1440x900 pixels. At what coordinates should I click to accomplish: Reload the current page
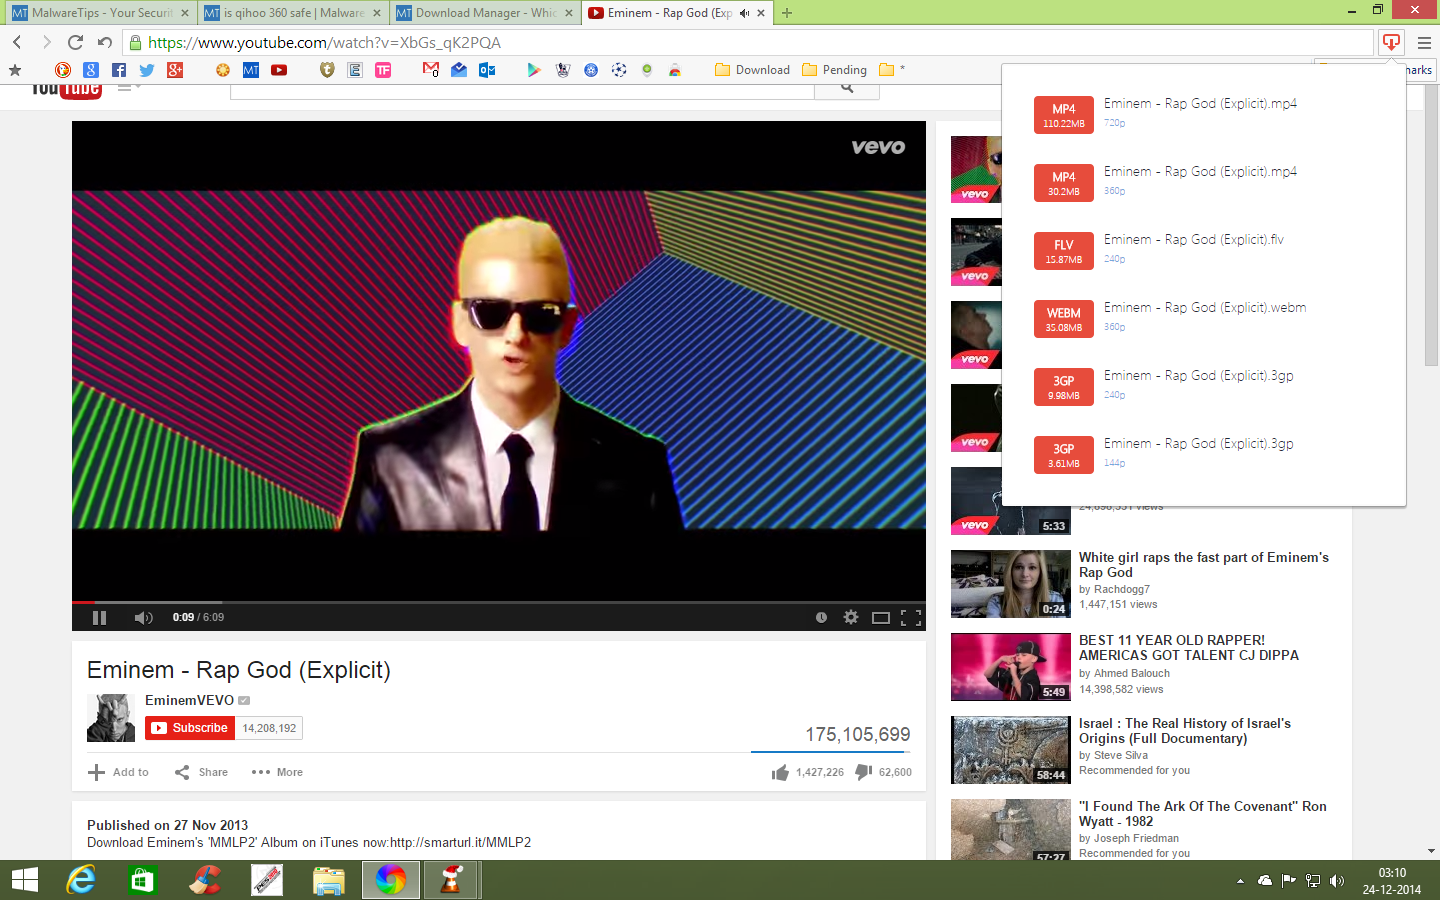tap(75, 42)
